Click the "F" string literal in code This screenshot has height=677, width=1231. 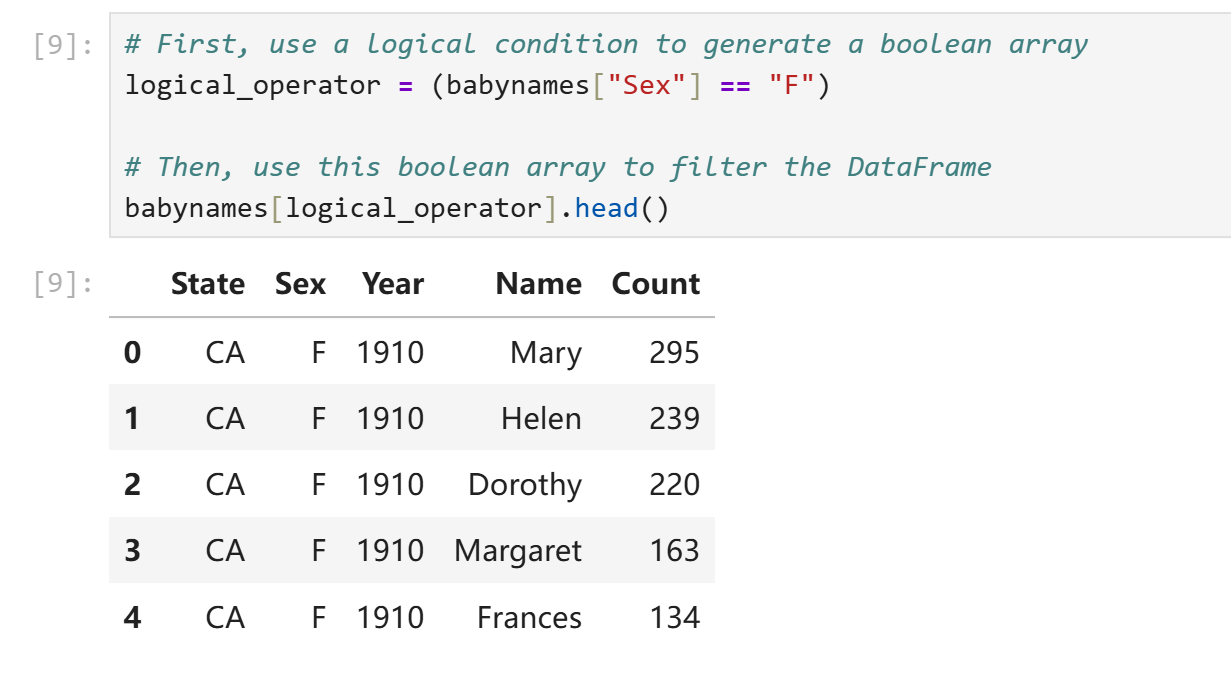tap(791, 86)
